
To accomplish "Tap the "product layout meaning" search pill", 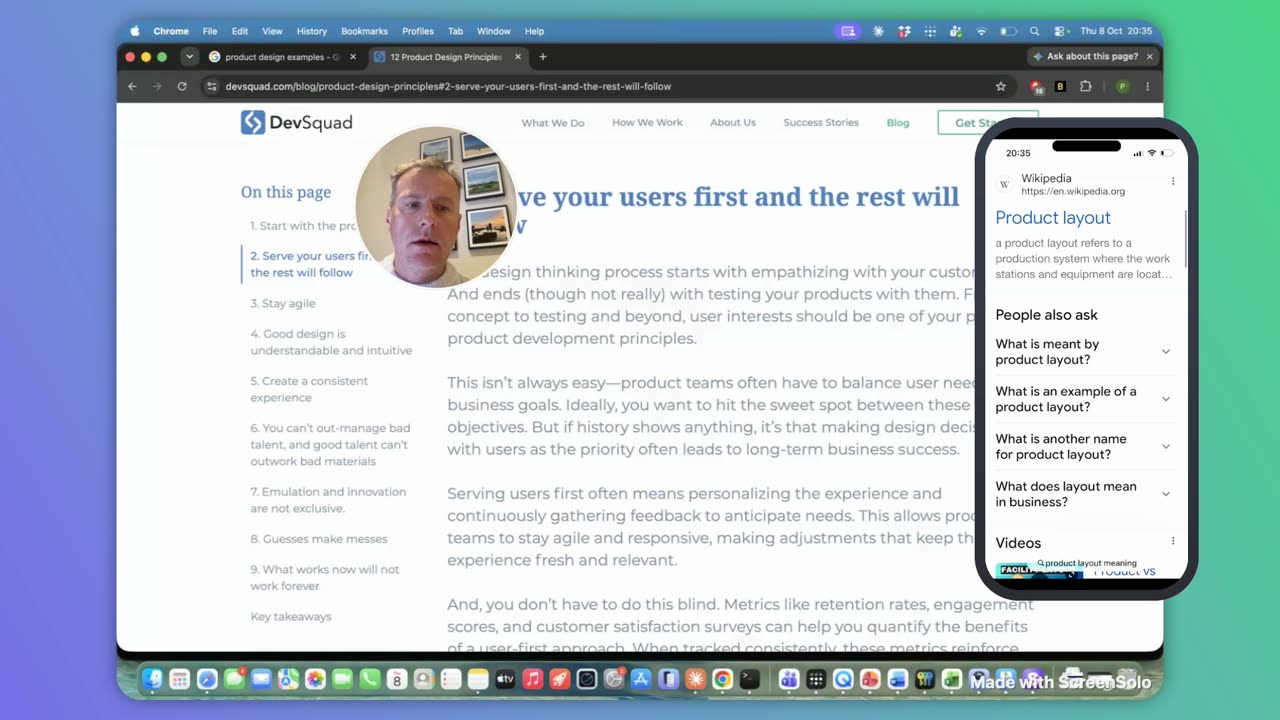I will coord(1087,563).
